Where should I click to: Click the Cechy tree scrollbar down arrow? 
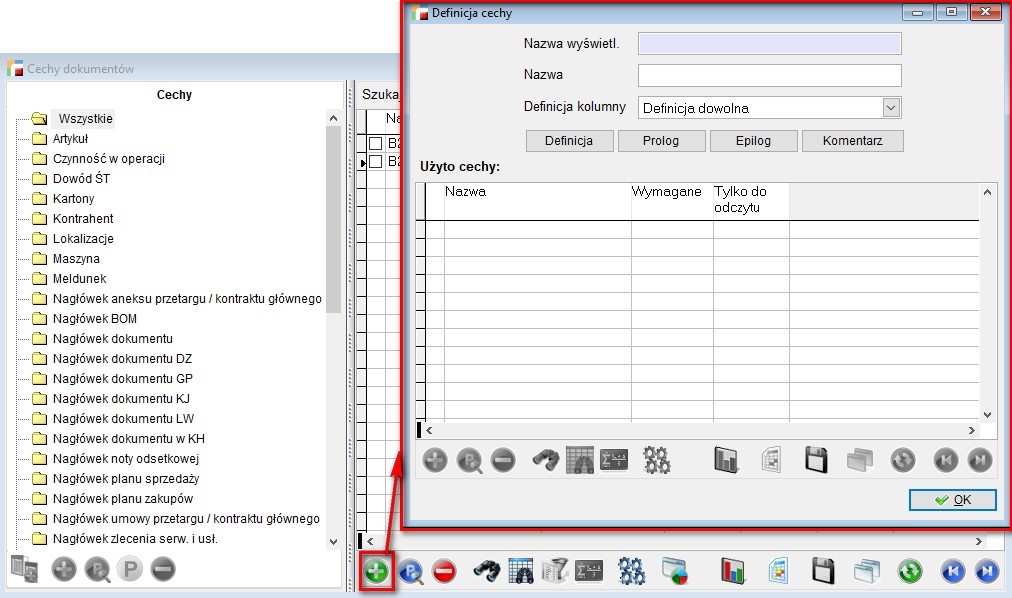tap(334, 541)
